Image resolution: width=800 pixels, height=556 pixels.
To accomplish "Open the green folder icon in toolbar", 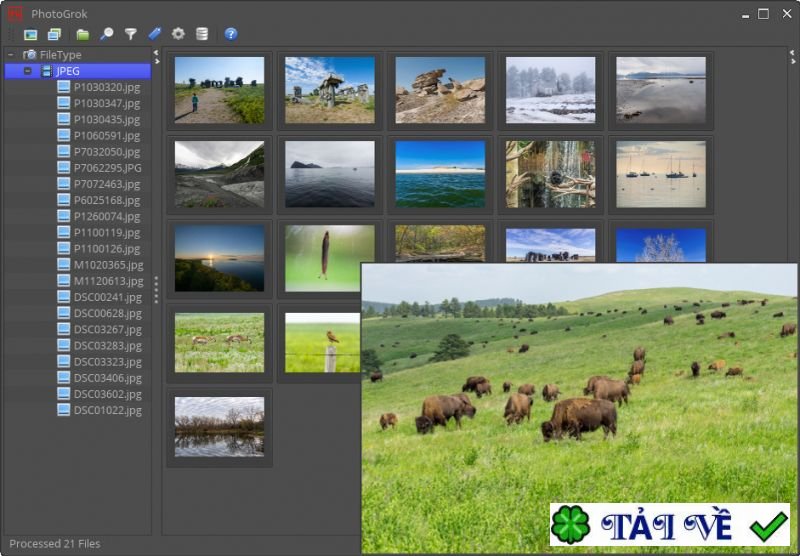I will 83,34.
